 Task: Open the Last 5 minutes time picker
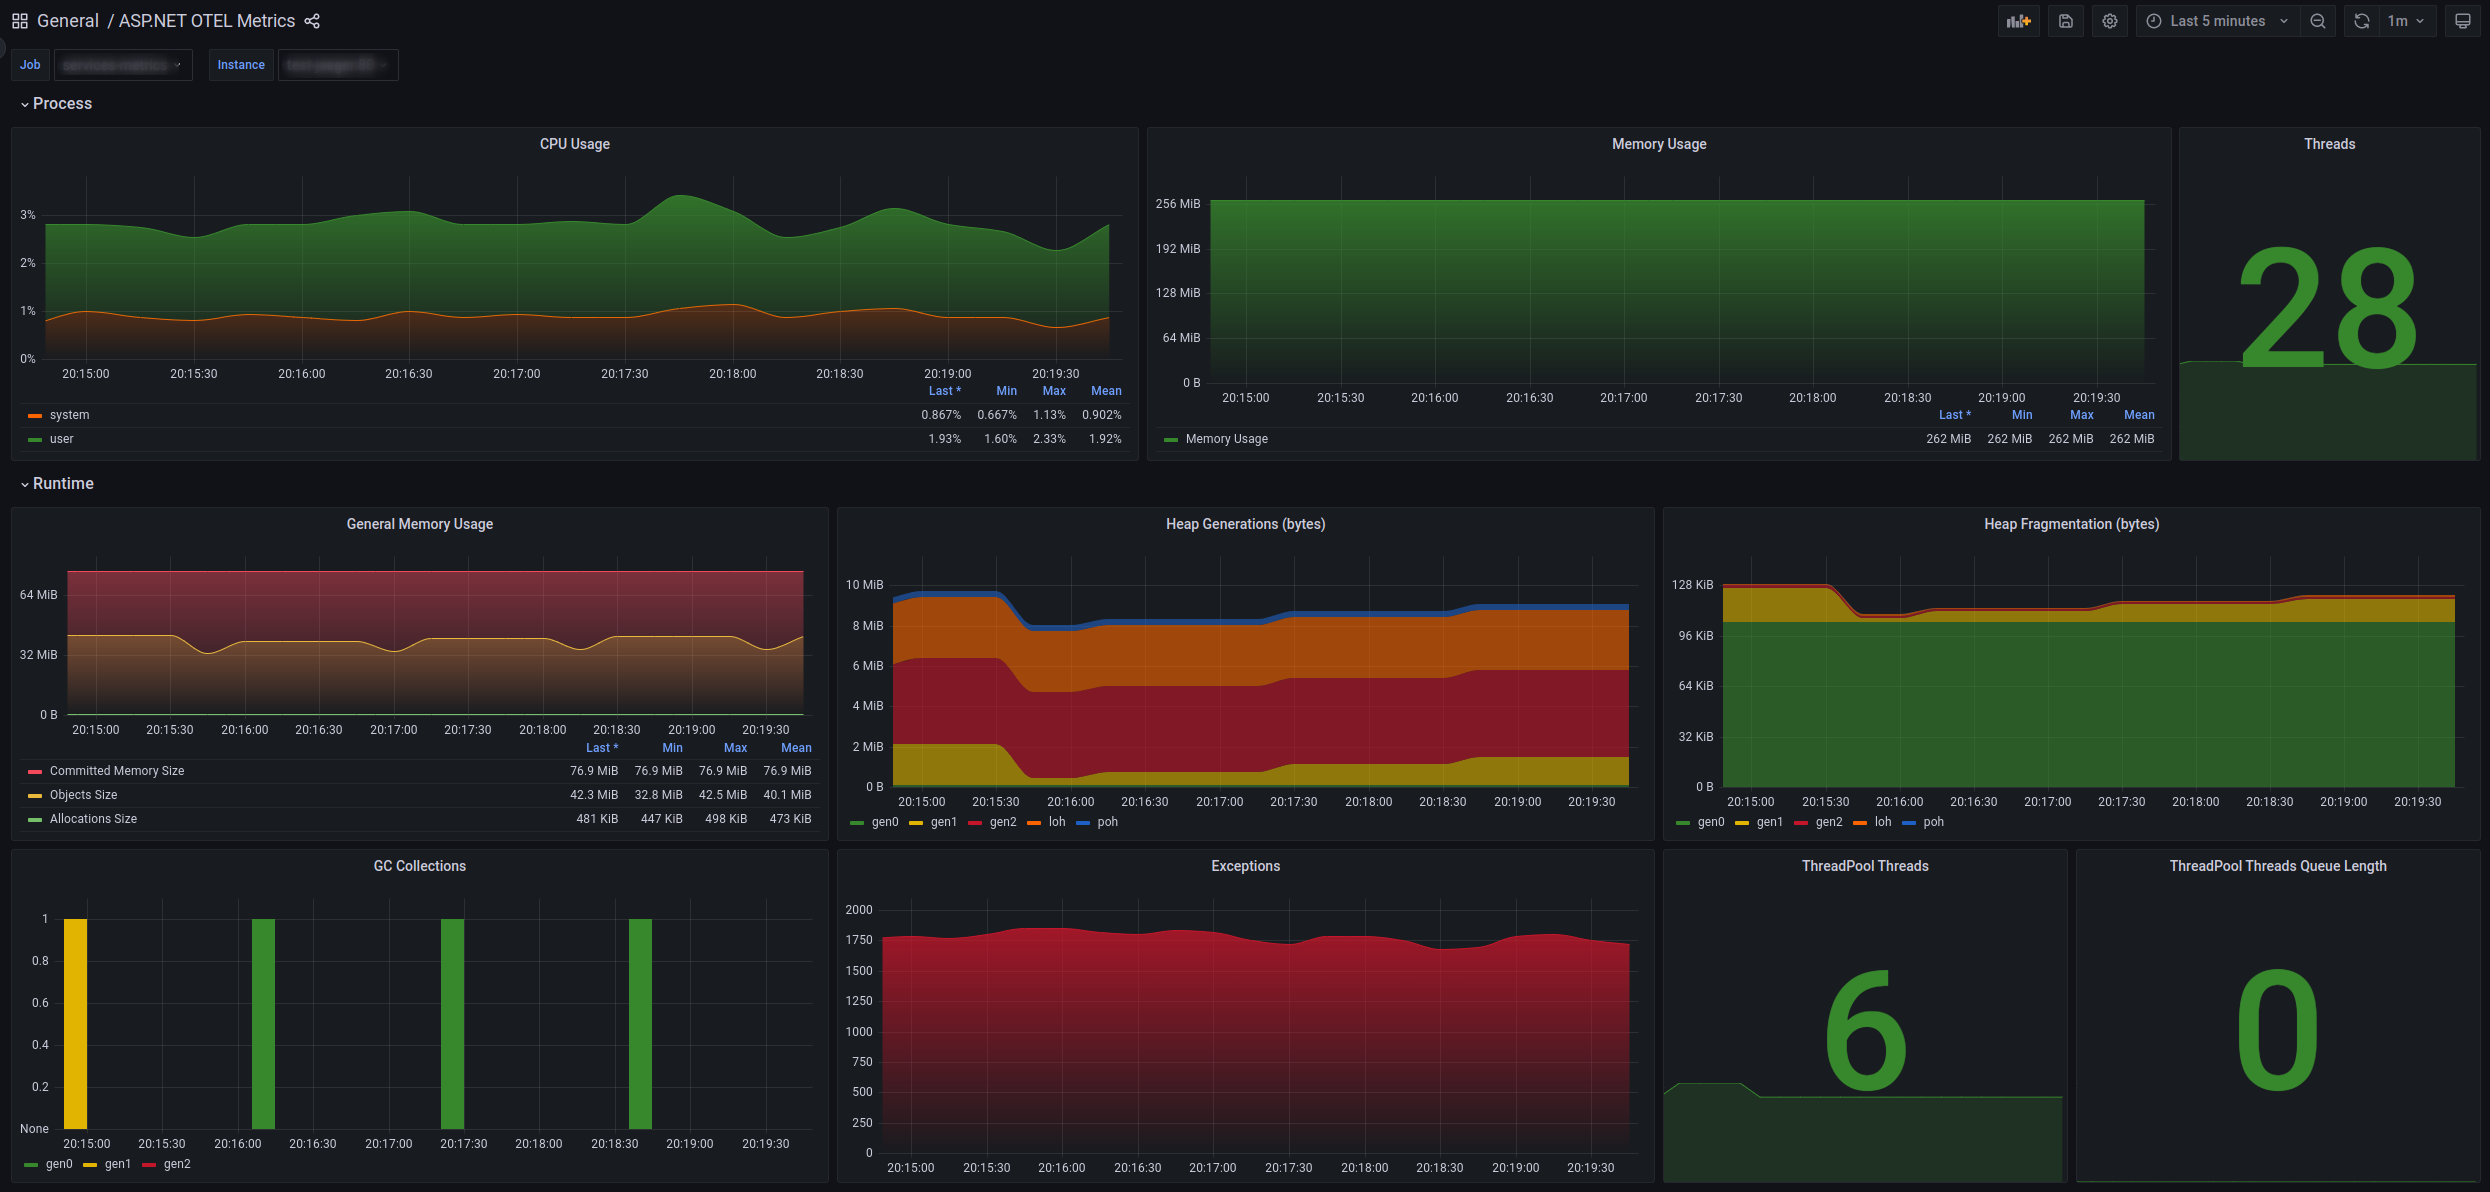[x=2217, y=21]
